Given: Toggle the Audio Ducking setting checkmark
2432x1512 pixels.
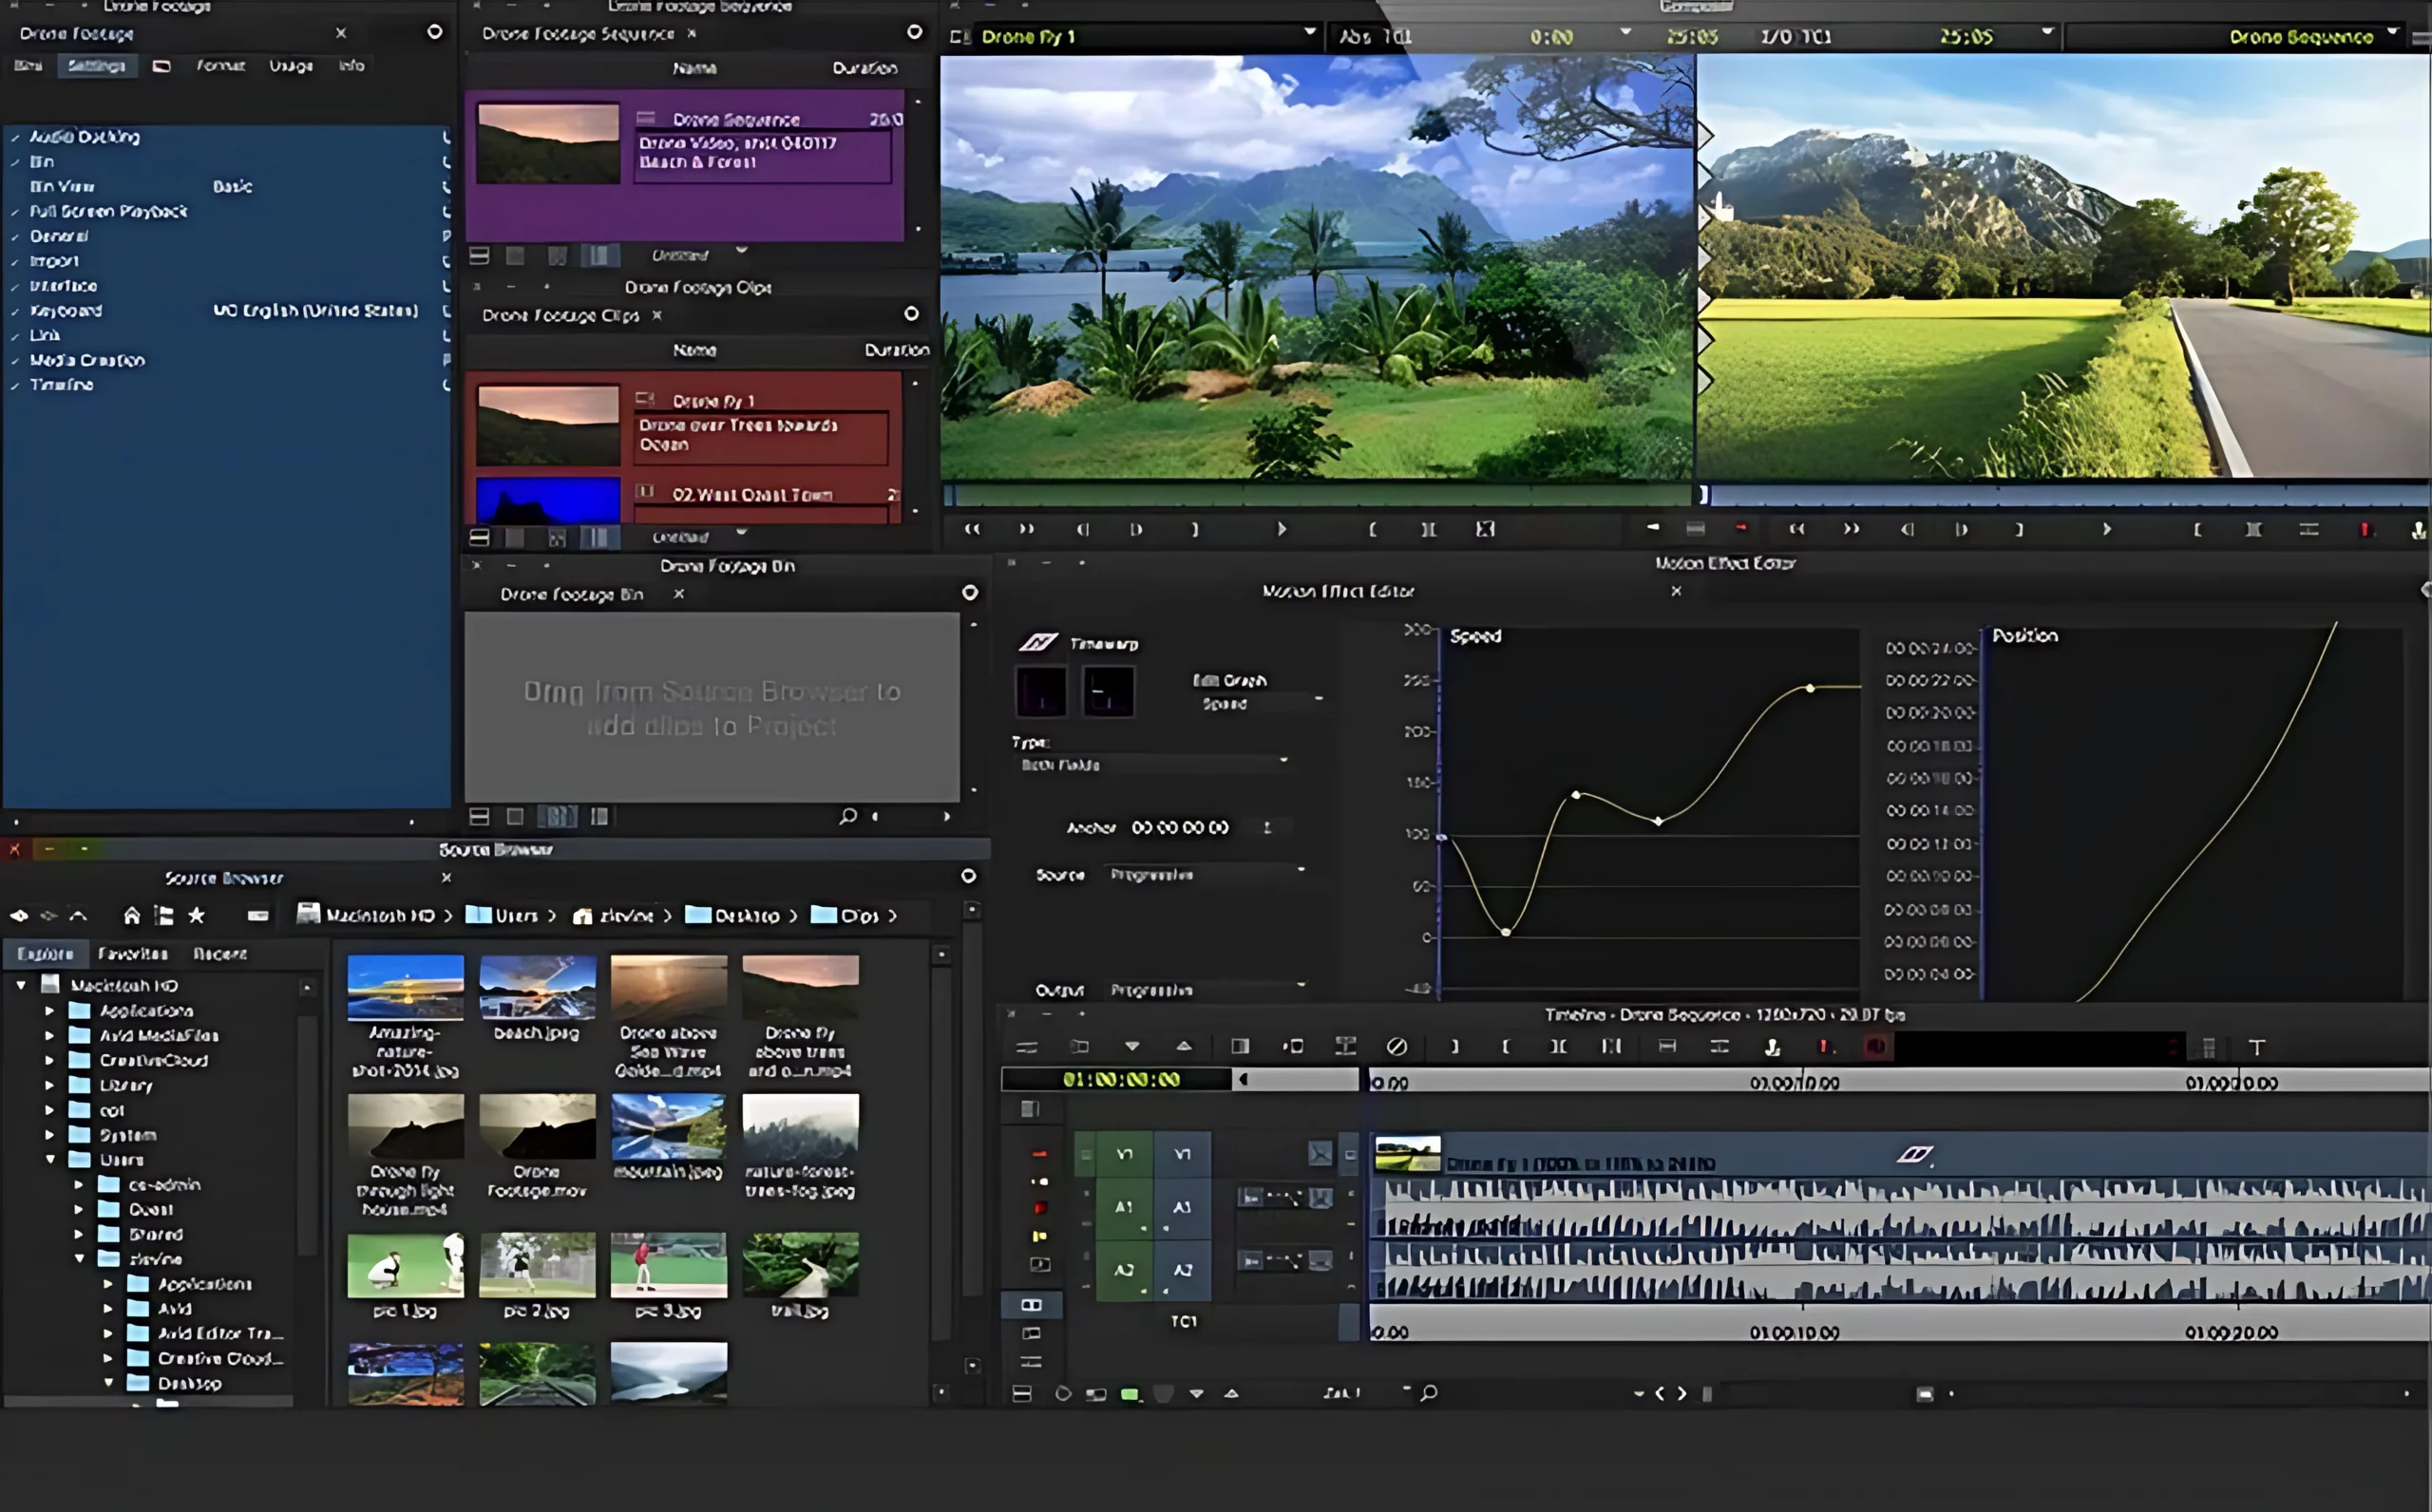Looking at the screenshot, I should pyautogui.click(x=15, y=136).
